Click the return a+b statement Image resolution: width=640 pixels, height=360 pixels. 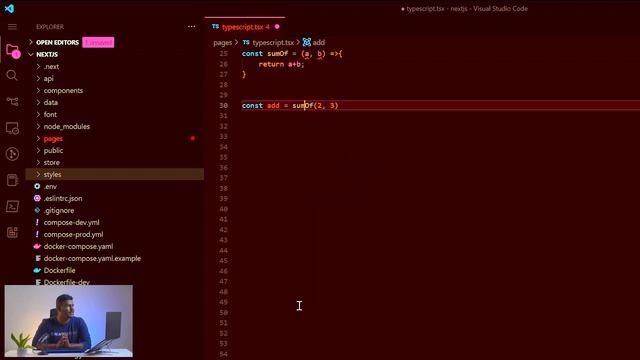point(281,64)
